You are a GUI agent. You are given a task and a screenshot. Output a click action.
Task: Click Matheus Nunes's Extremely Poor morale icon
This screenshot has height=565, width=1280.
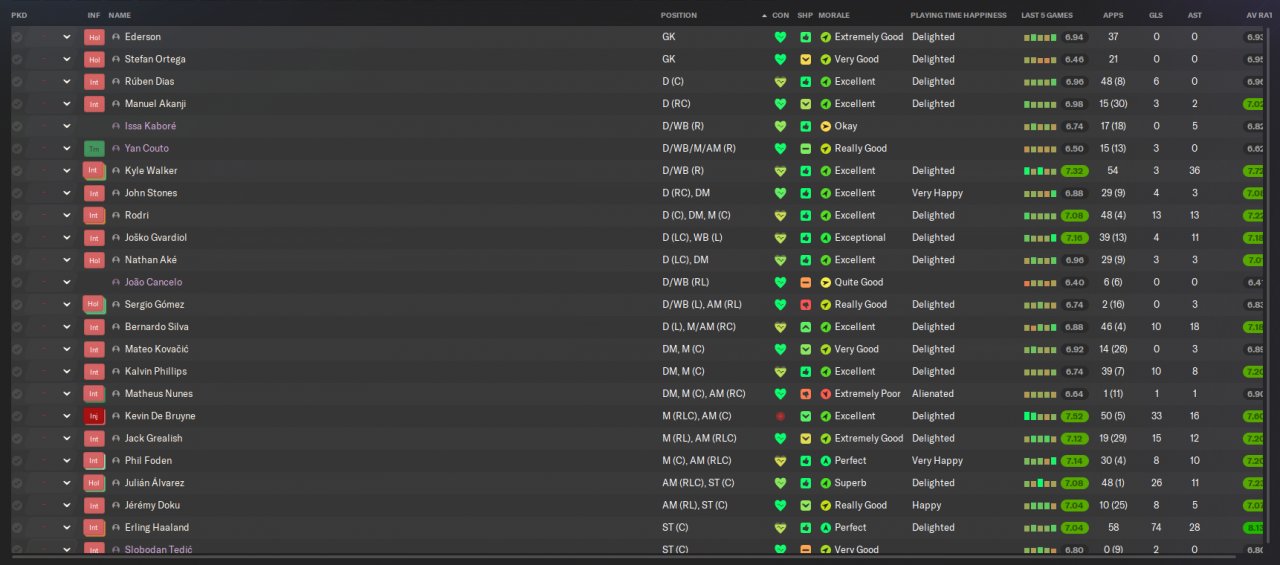click(825, 394)
